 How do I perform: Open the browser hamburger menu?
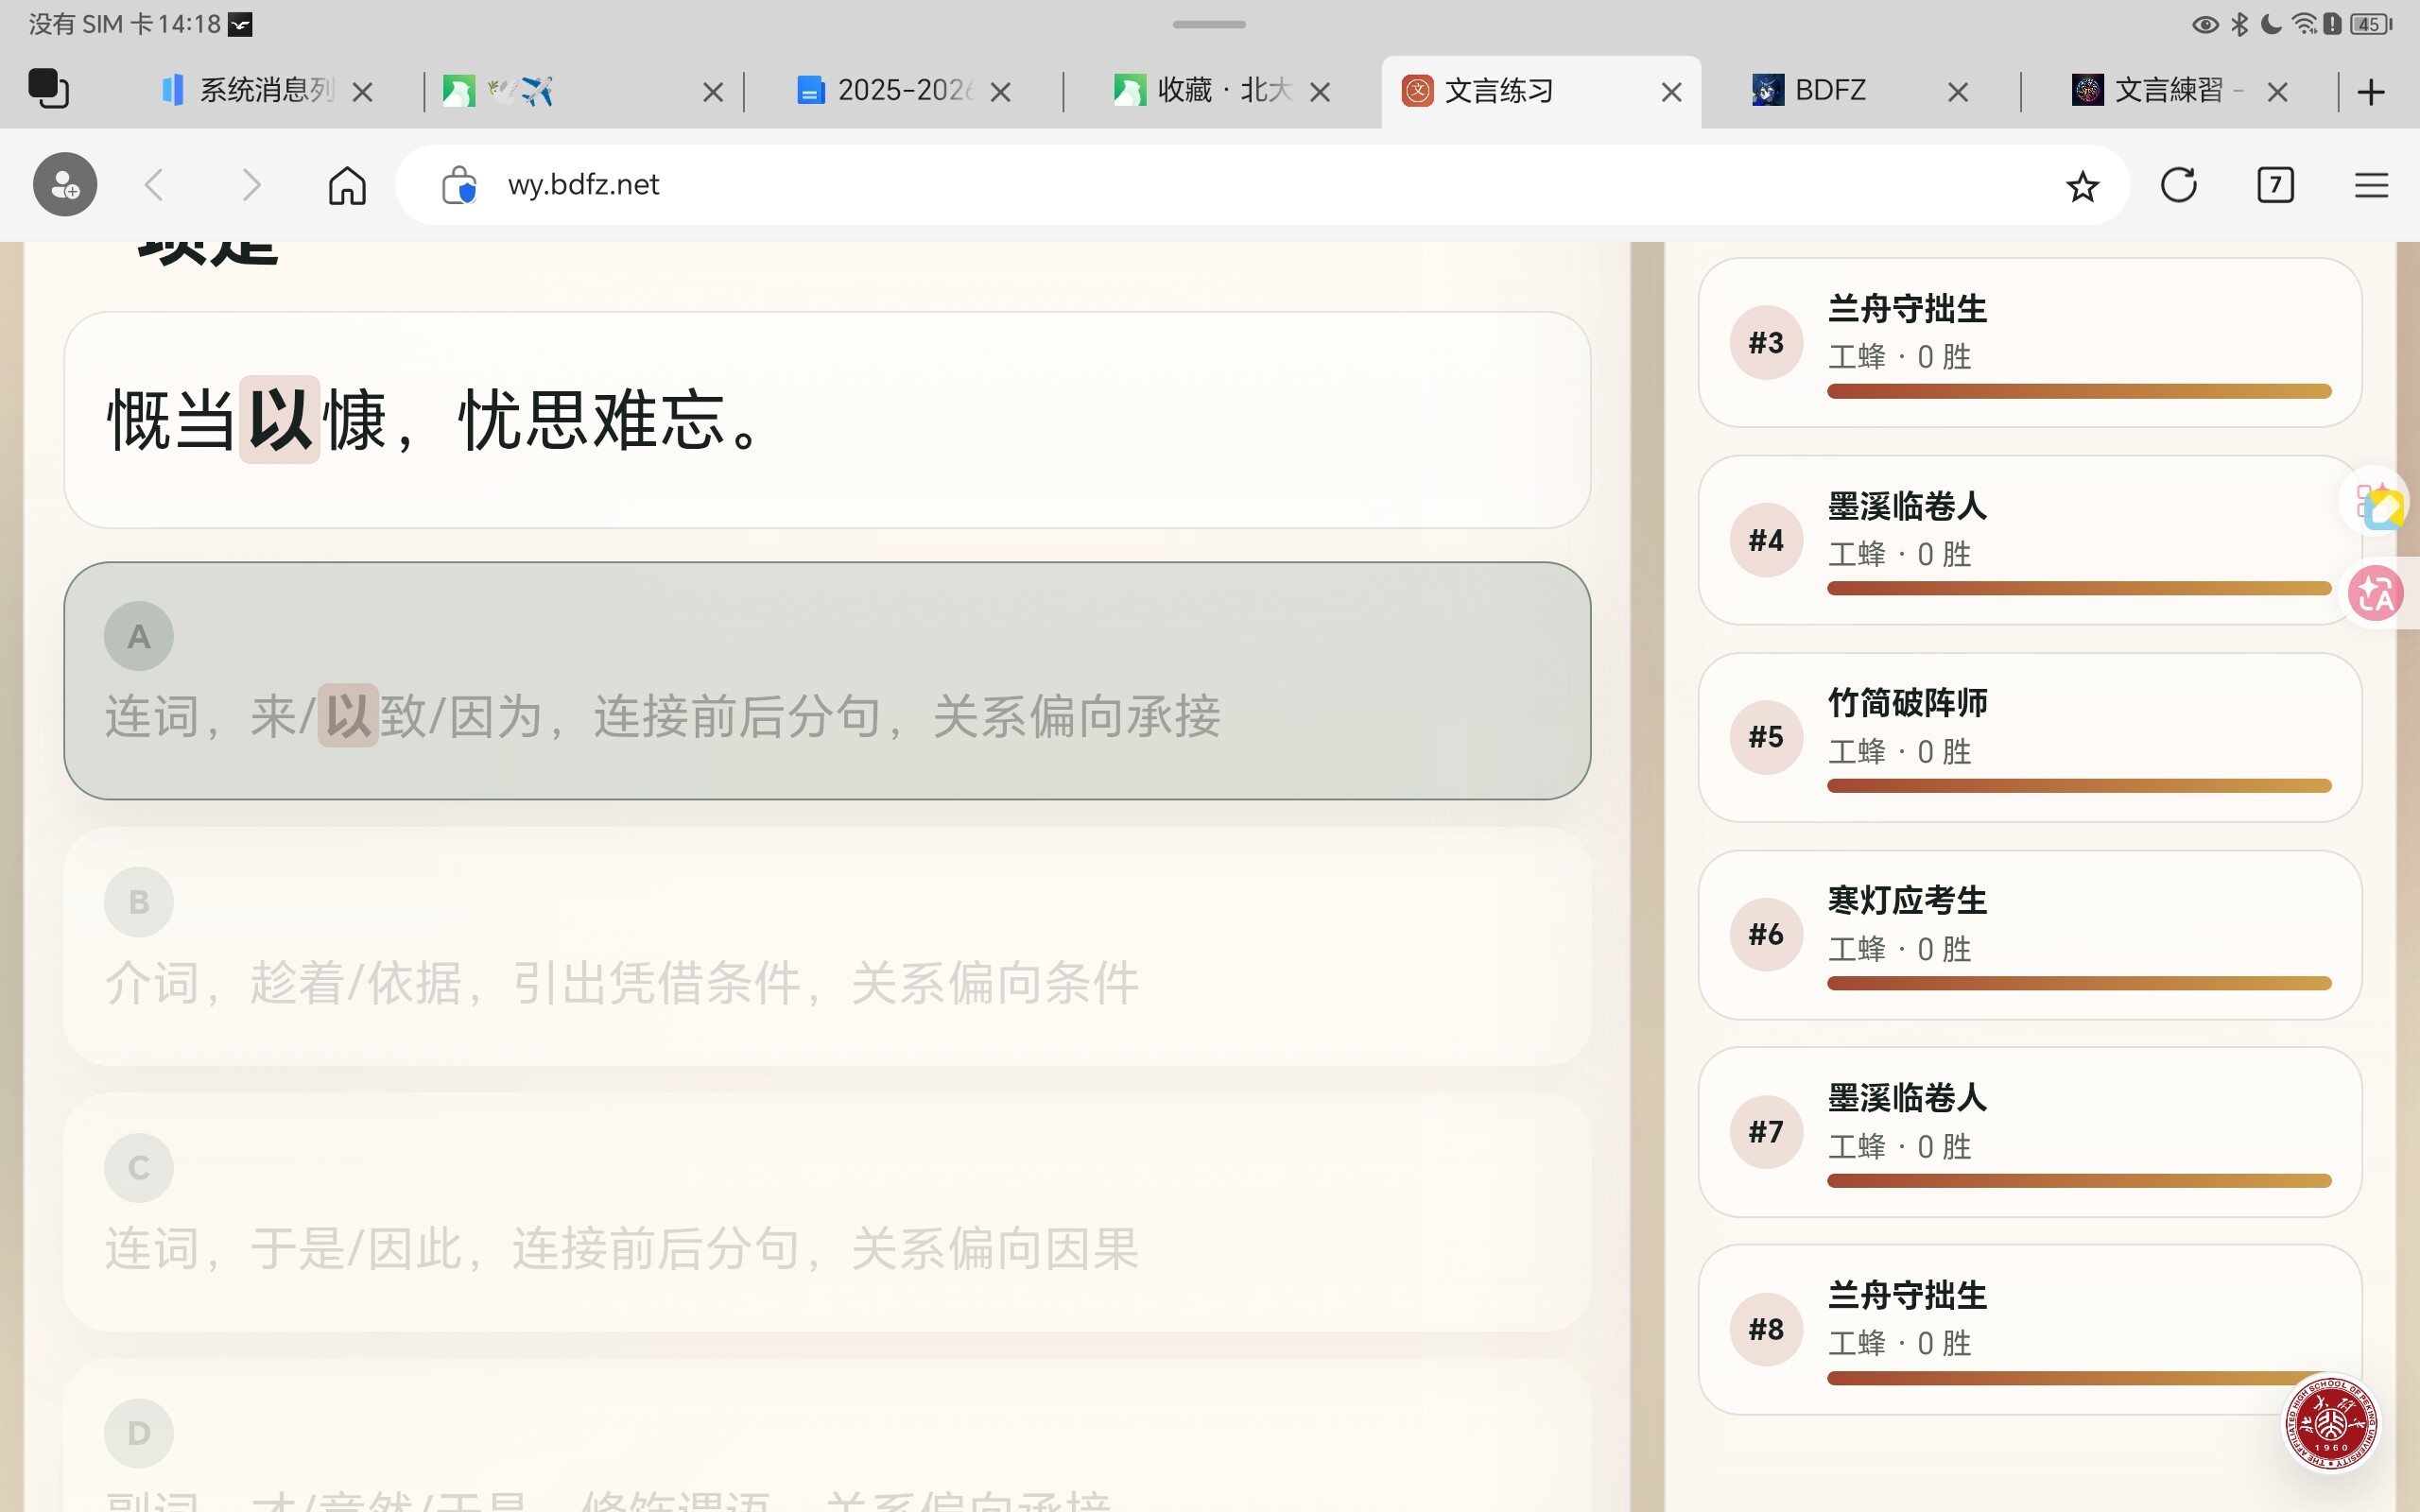point(2371,185)
